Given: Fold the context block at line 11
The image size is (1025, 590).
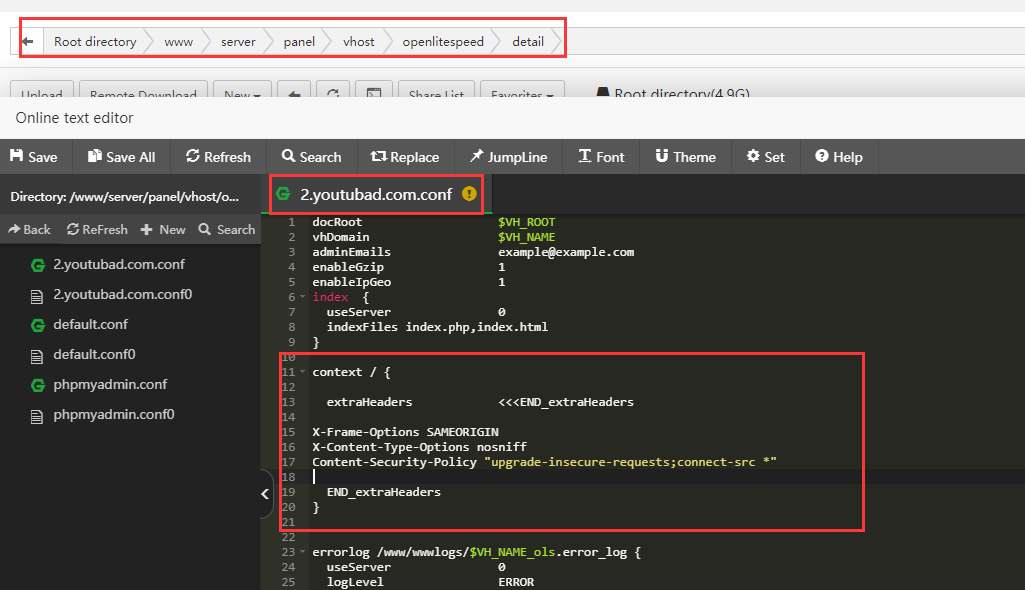Looking at the screenshot, I should pos(303,373).
